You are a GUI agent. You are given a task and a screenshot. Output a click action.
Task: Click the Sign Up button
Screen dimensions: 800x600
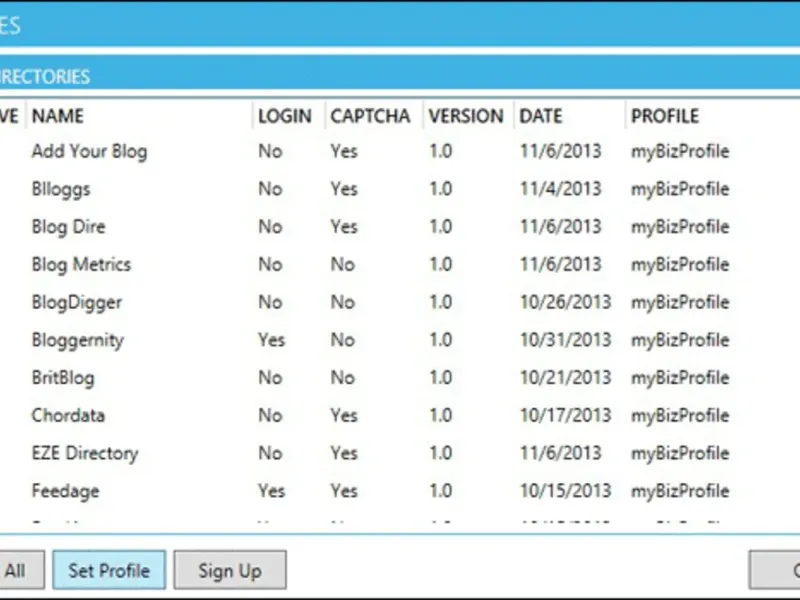tap(230, 570)
